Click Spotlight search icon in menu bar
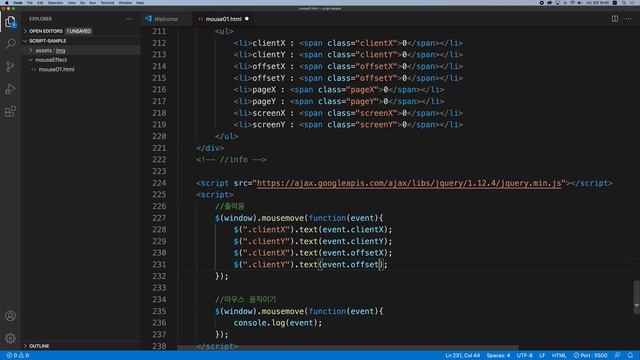 [x=624, y=2]
